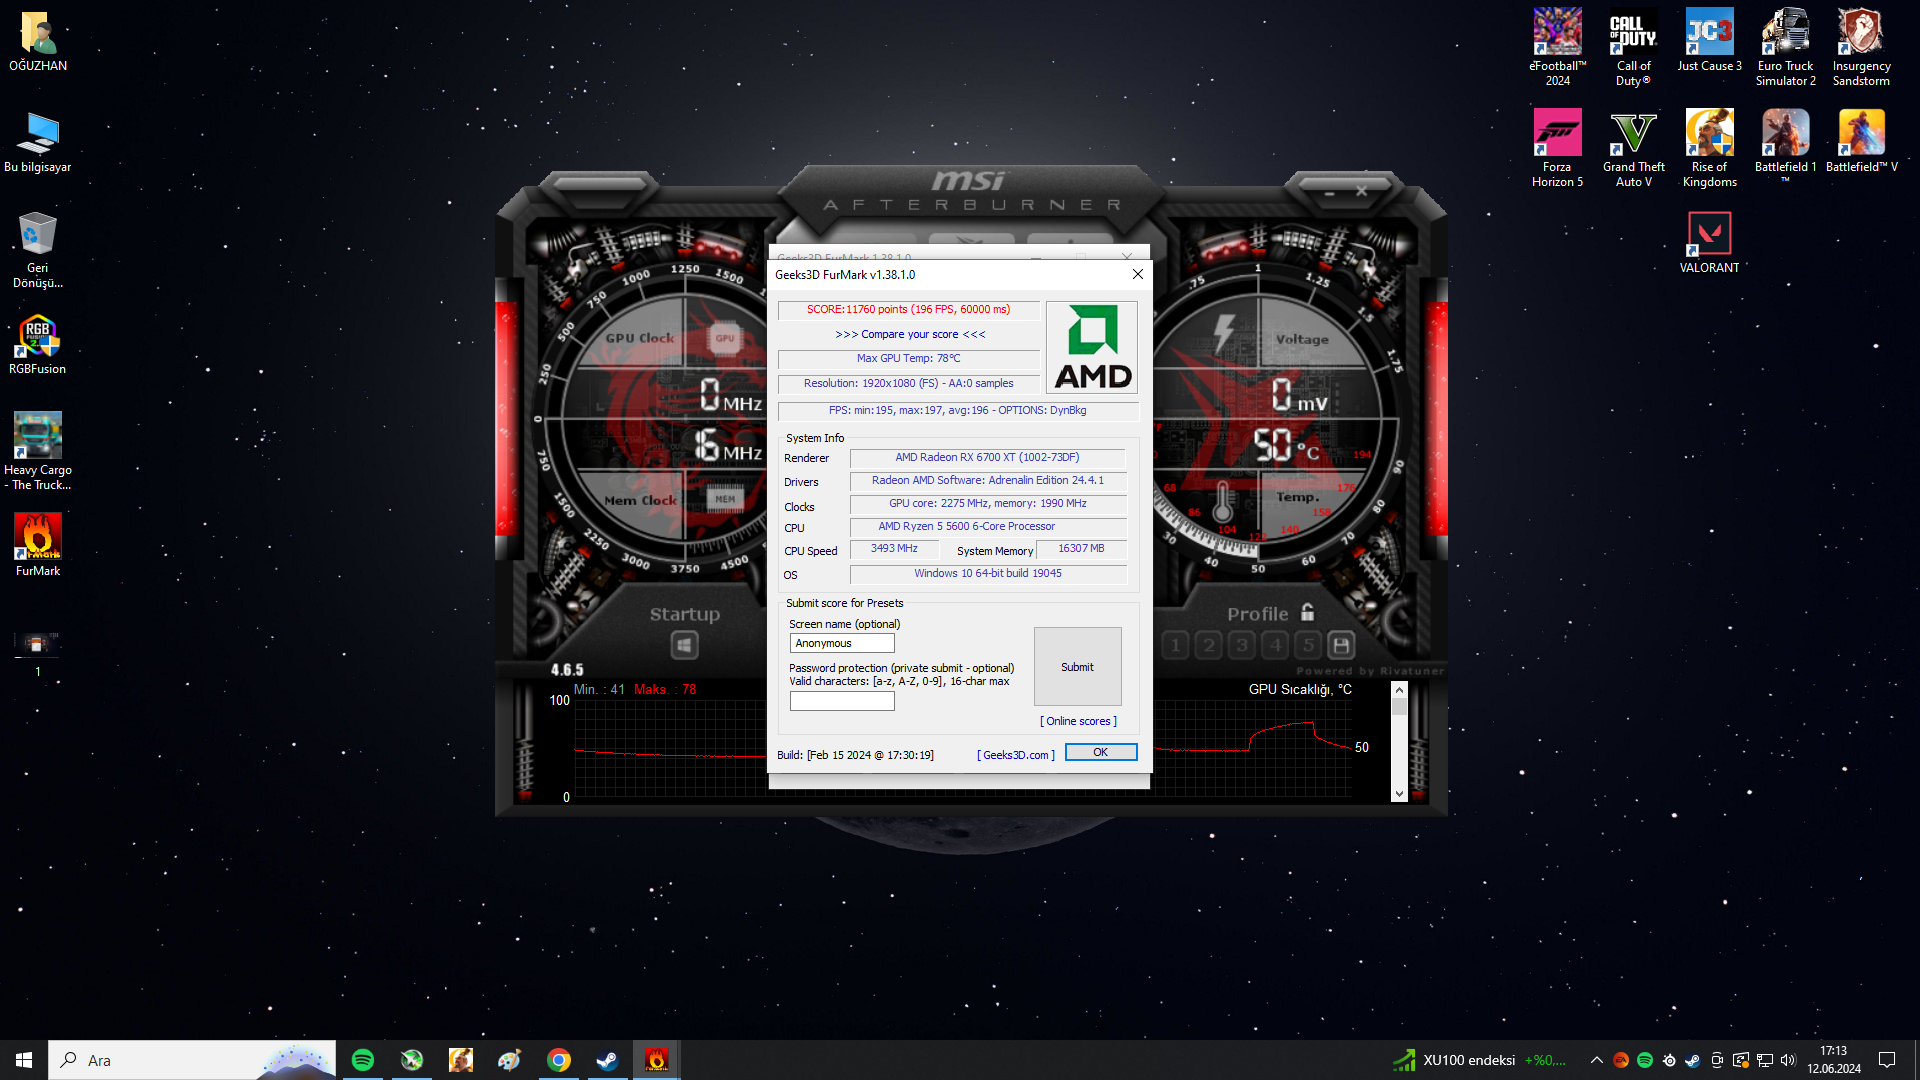
Task: Show hidden system tray icons chevron
Action: coord(1596,1060)
